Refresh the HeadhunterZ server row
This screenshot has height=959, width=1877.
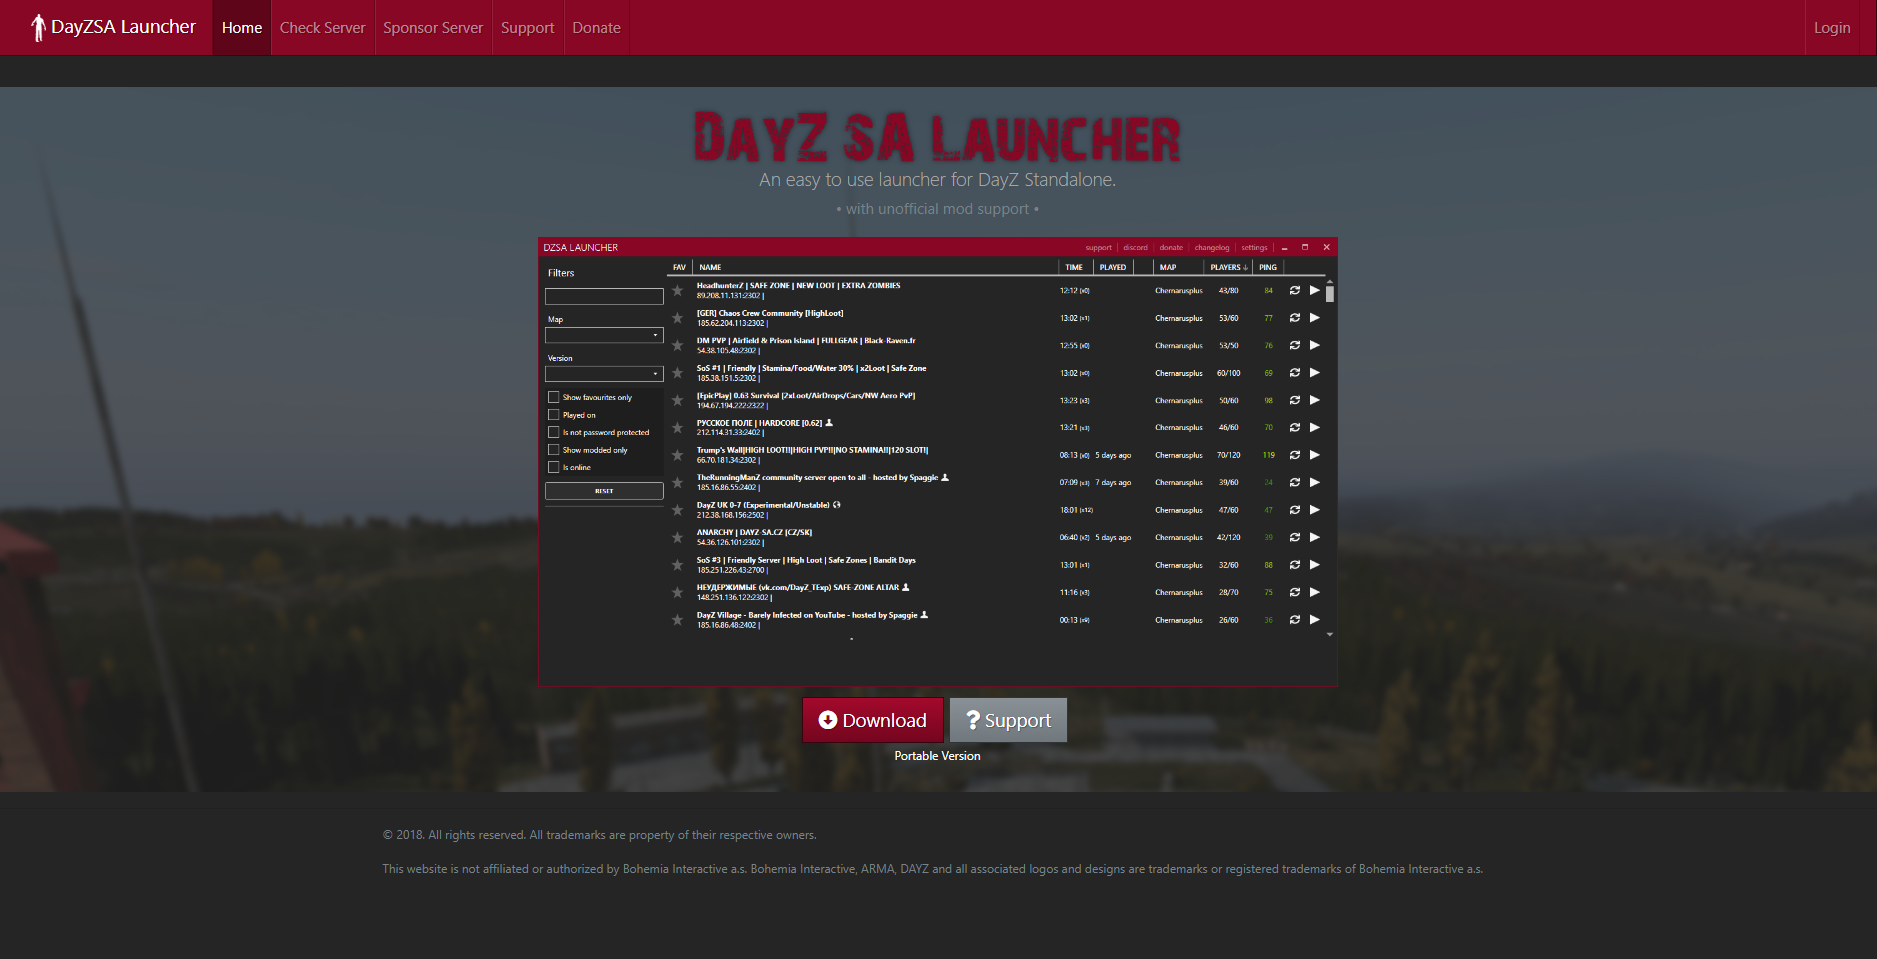(1295, 291)
